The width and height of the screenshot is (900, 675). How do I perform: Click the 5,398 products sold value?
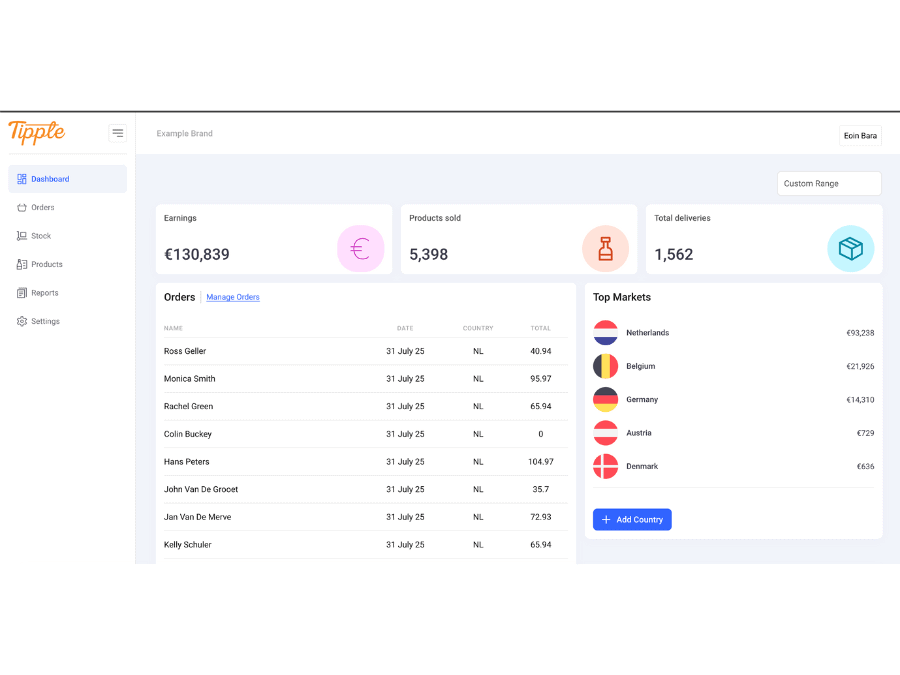(428, 254)
